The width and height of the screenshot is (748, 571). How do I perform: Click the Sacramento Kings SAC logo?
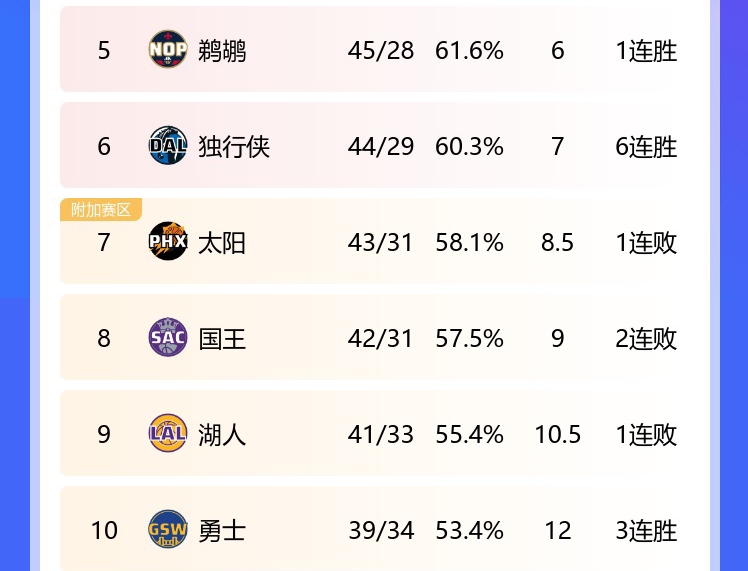click(x=167, y=338)
